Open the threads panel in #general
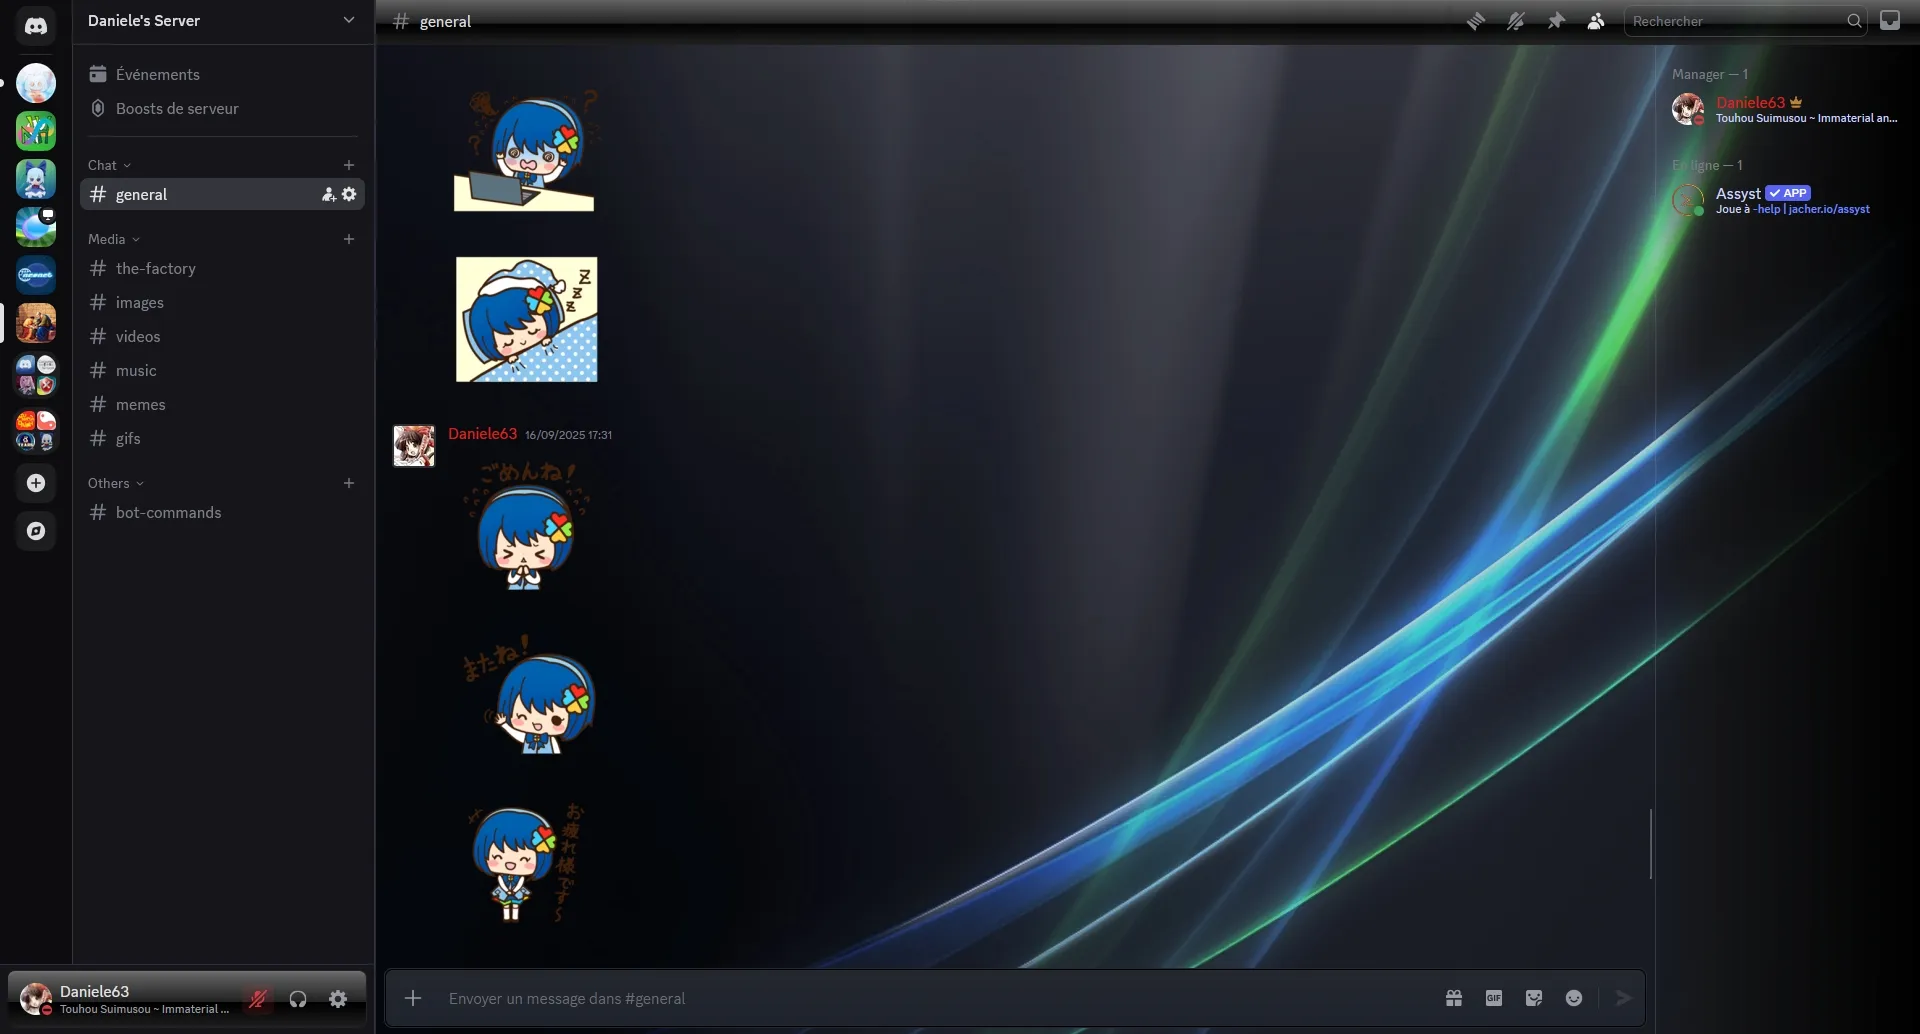Viewport: 1920px width, 1034px height. coord(1477,20)
